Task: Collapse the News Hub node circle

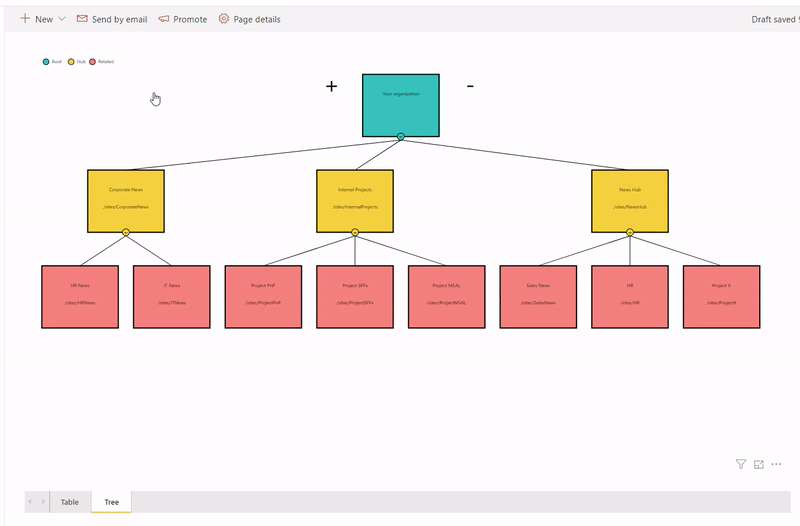Action: point(630,232)
